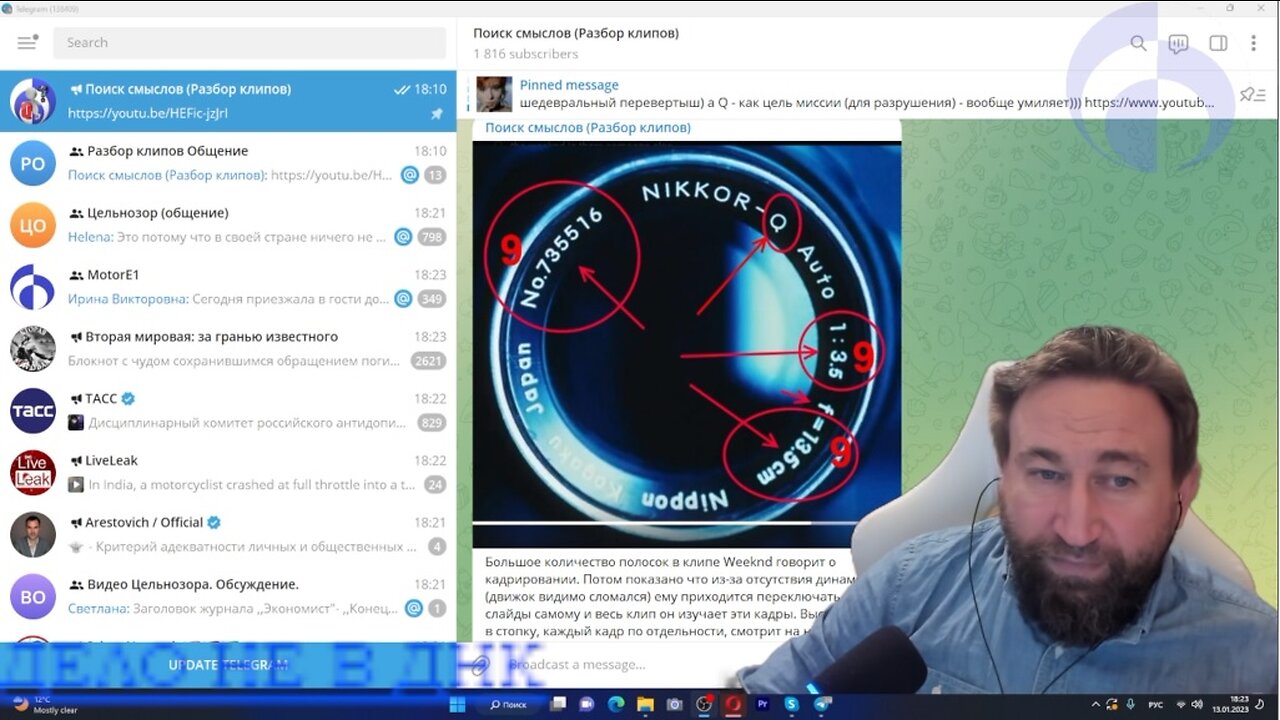This screenshot has width=1280, height=720.
Task: Click mention badge in MotorE1 row
Action: [403, 299]
